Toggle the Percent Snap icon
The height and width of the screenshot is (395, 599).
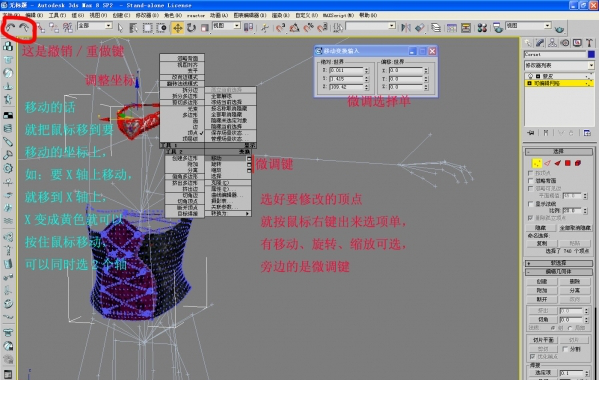pos(308,28)
